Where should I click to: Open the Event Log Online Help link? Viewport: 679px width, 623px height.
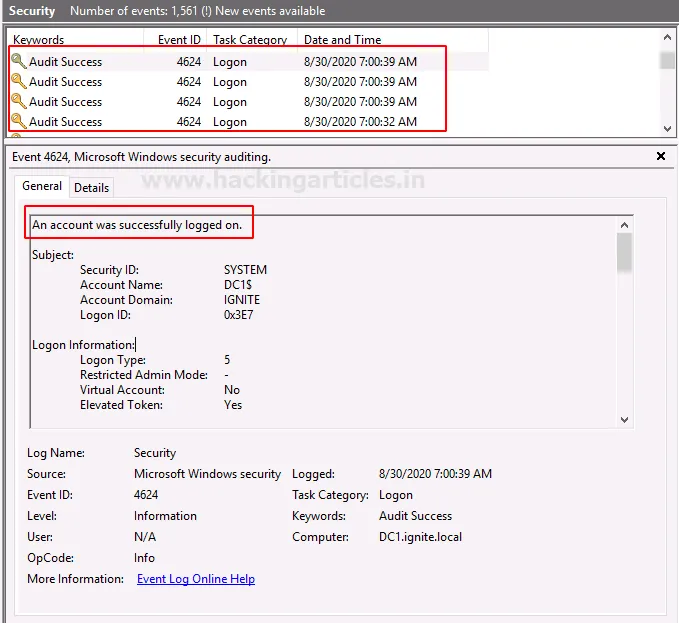pyautogui.click(x=196, y=579)
